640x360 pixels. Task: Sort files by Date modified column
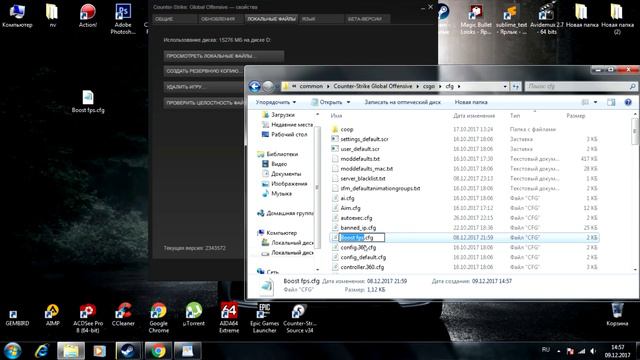click(x=474, y=116)
